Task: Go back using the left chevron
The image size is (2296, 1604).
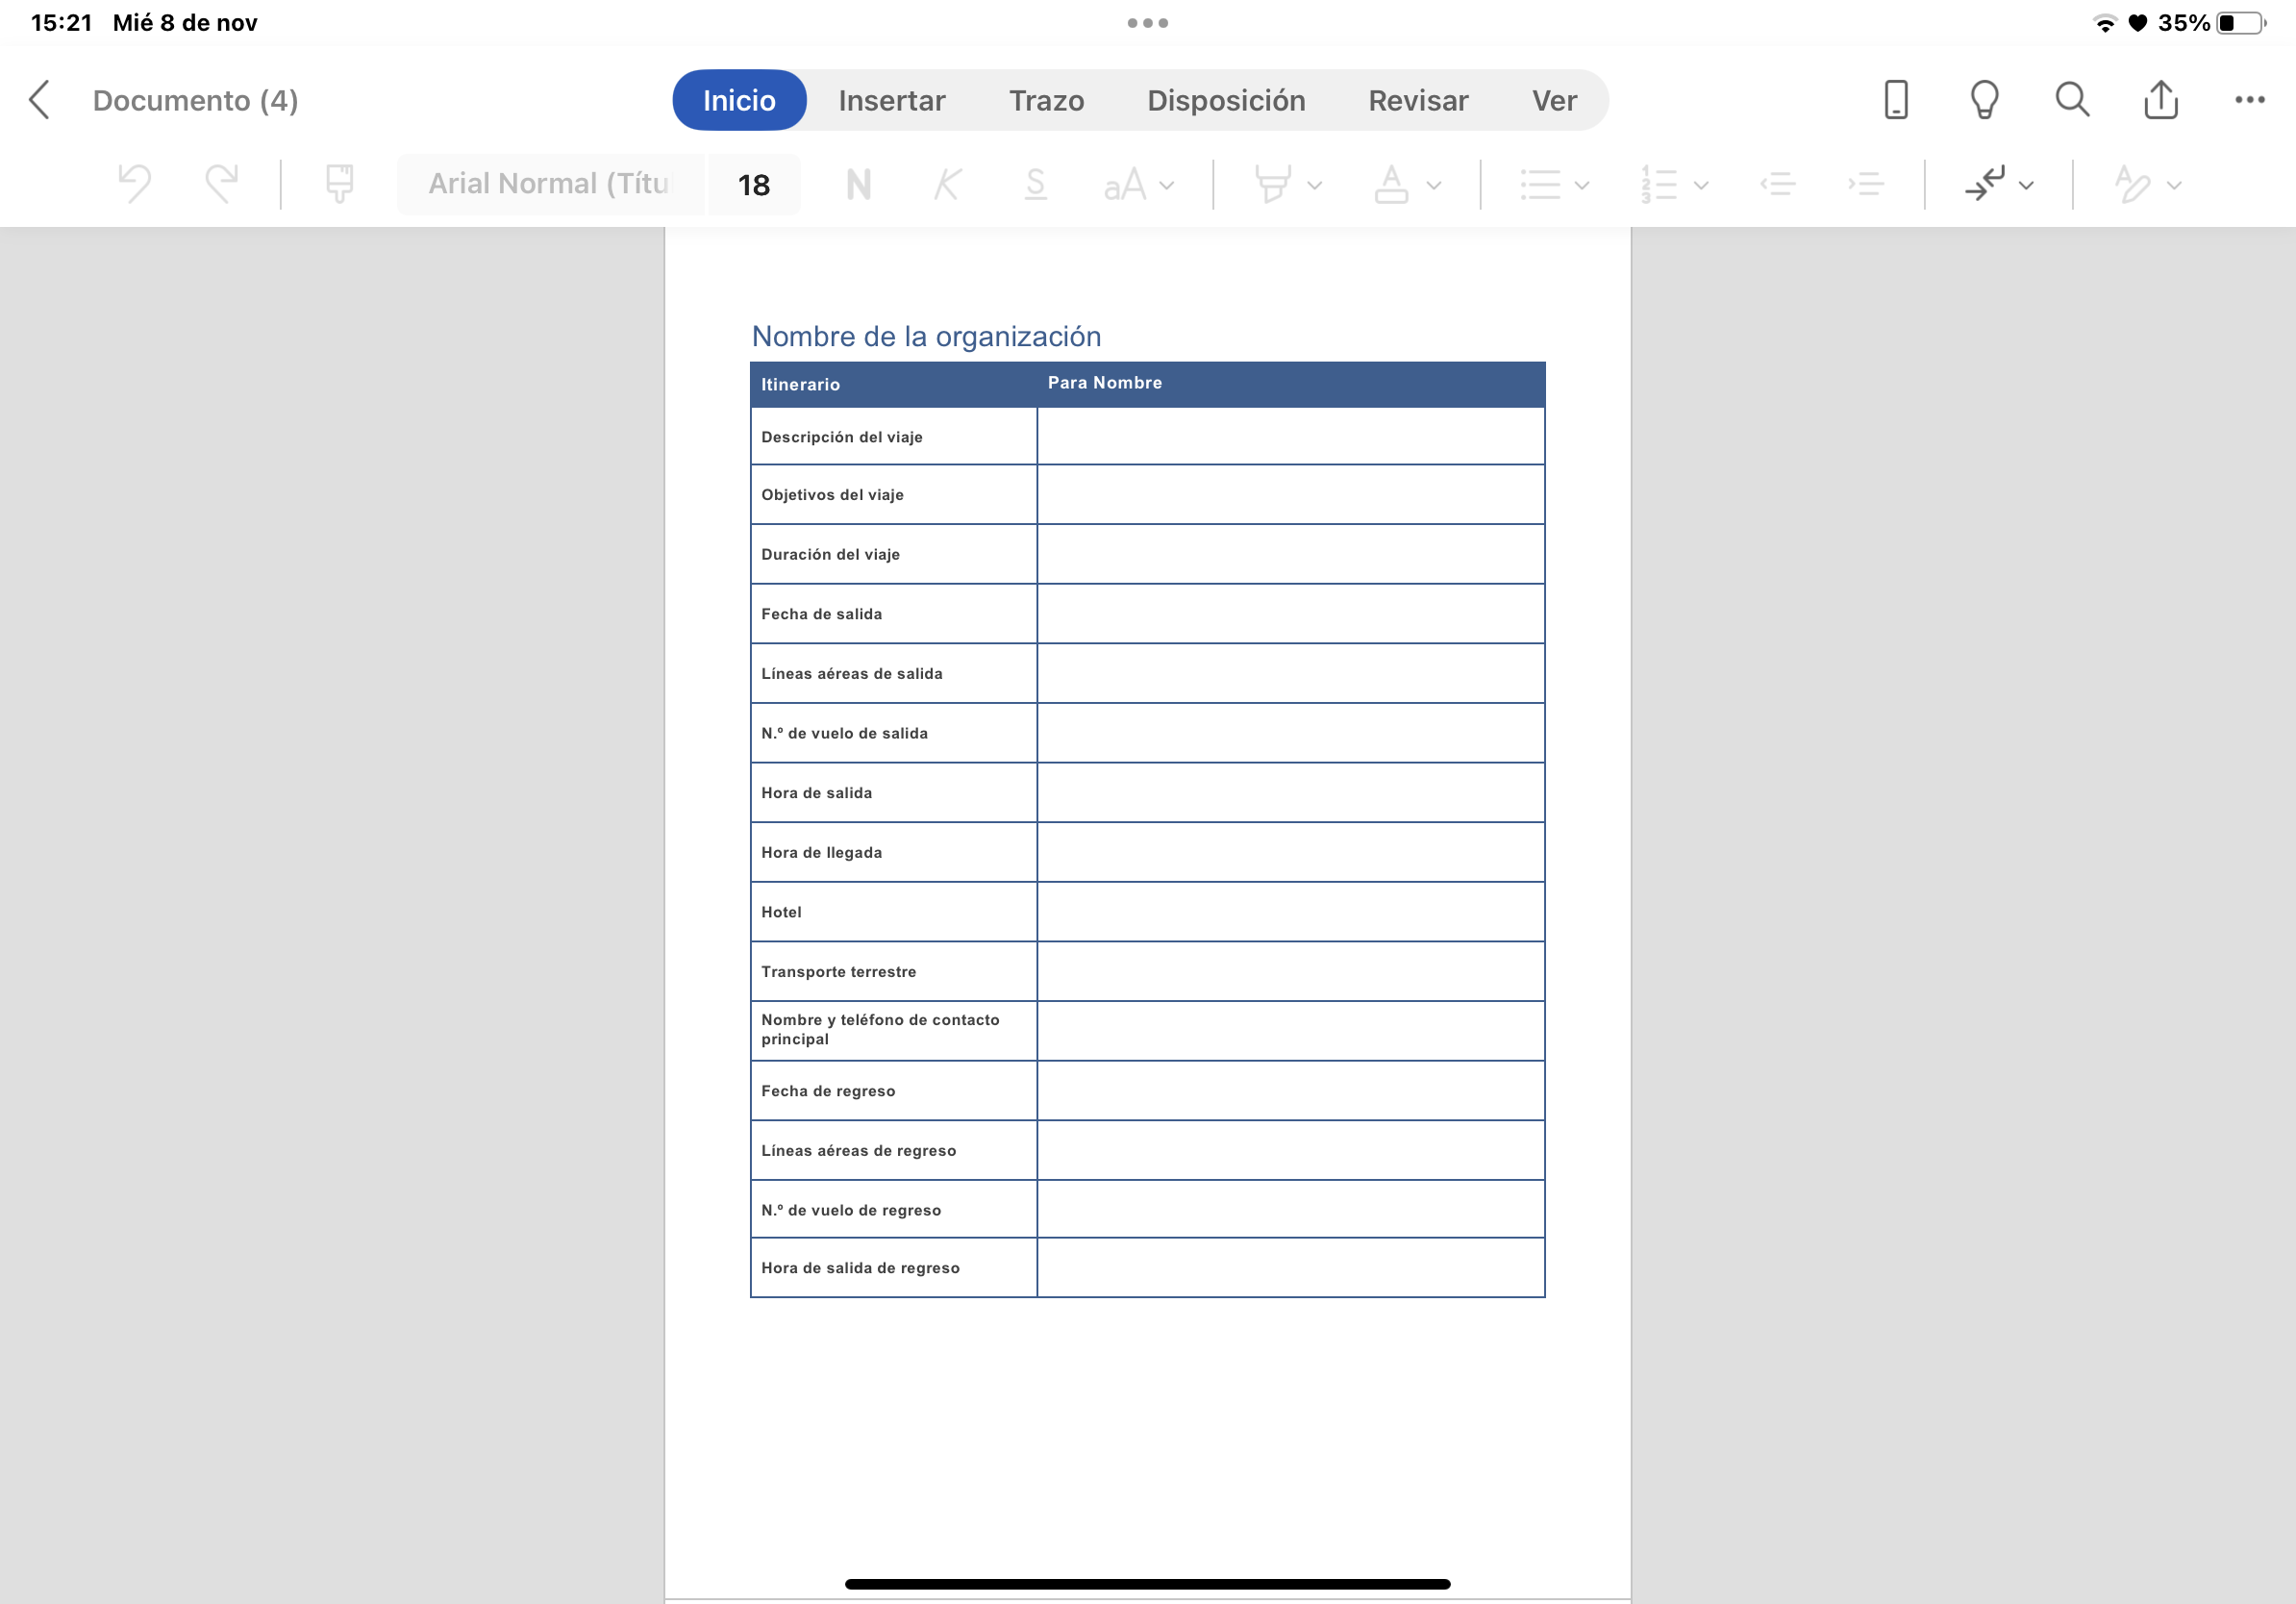Action: pos(40,100)
